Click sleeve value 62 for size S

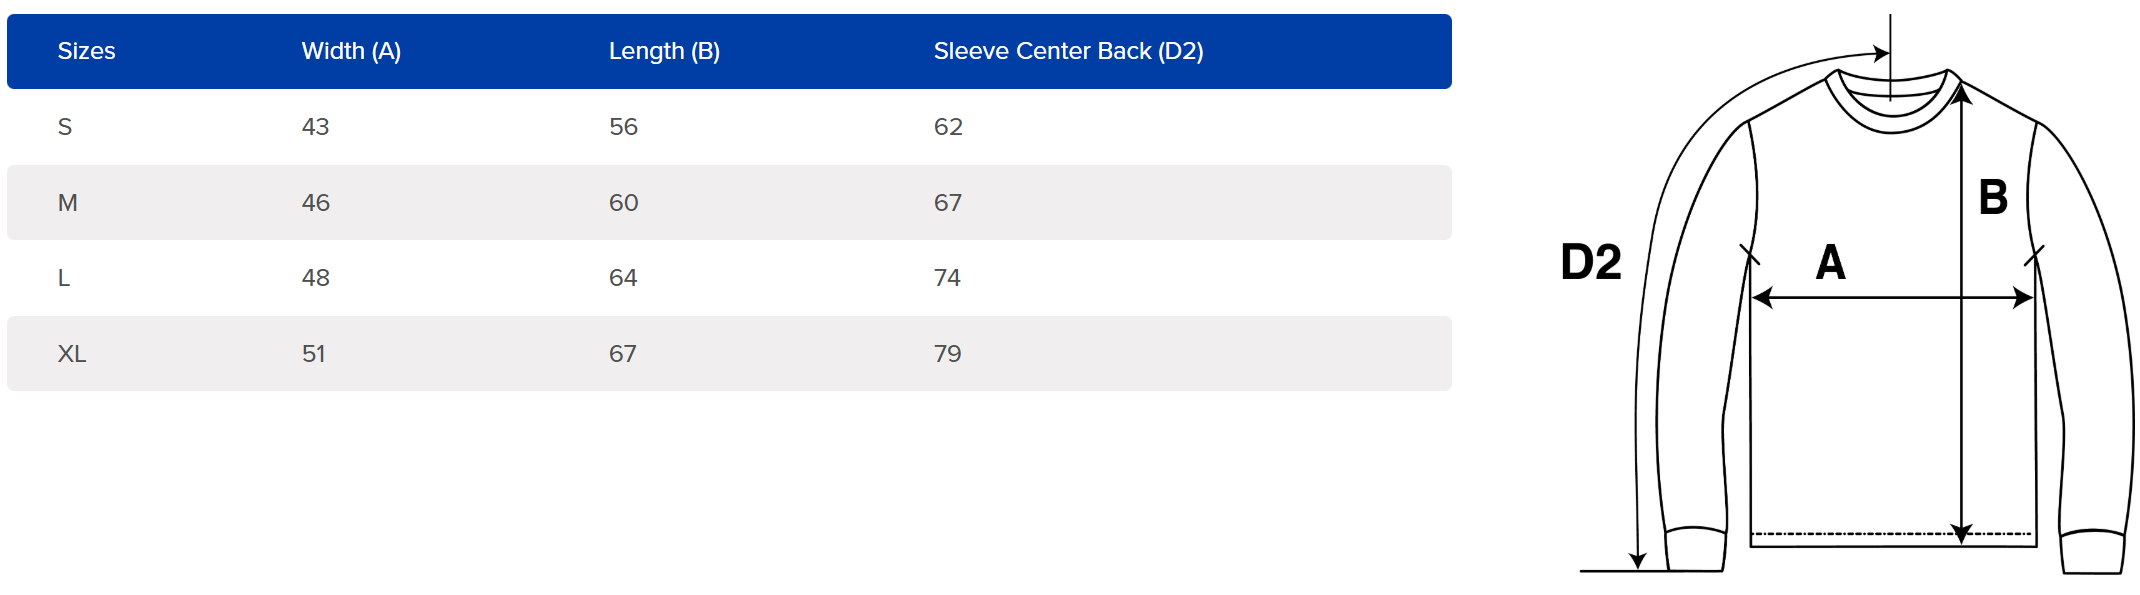pyautogui.click(x=948, y=127)
